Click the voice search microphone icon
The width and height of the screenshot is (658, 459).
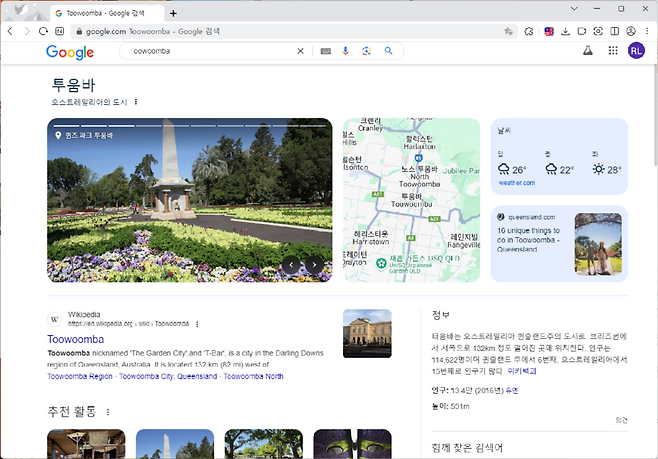click(x=346, y=51)
